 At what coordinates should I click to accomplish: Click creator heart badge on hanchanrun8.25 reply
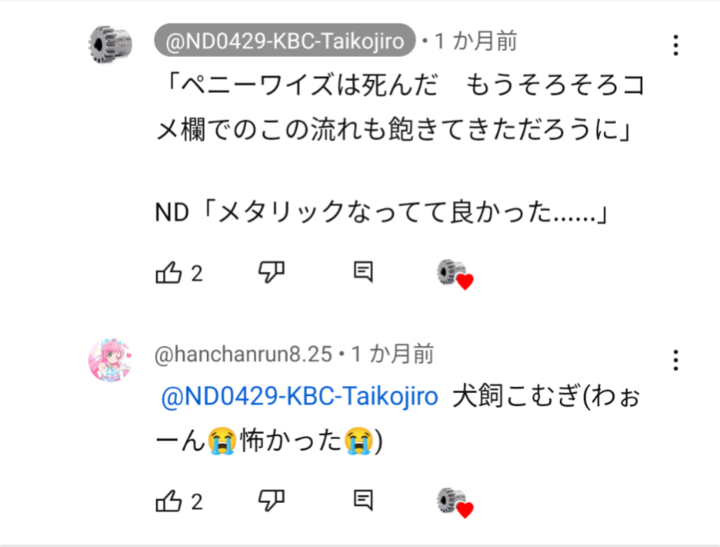click(455, 502)
